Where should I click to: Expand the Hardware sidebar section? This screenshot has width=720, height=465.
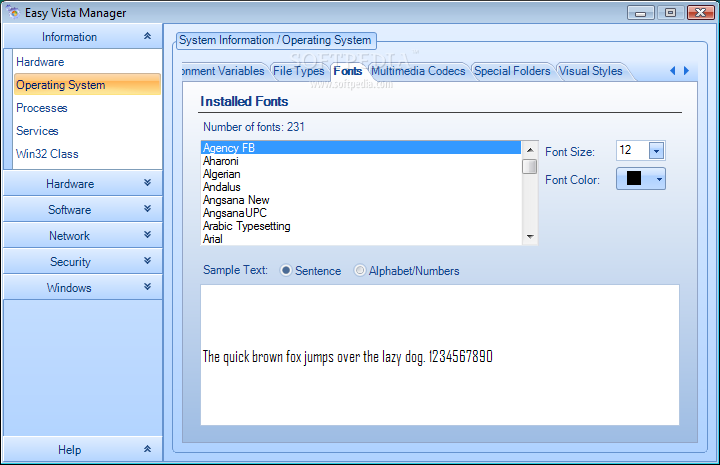coord(83,183)
